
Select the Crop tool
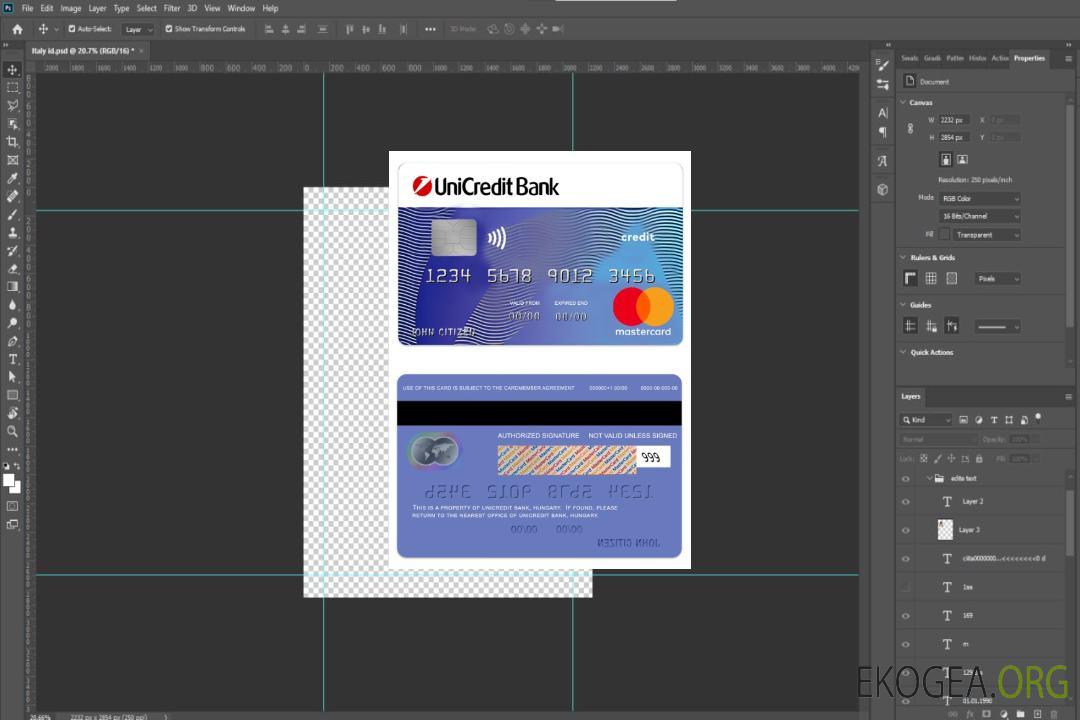point(12,142)
